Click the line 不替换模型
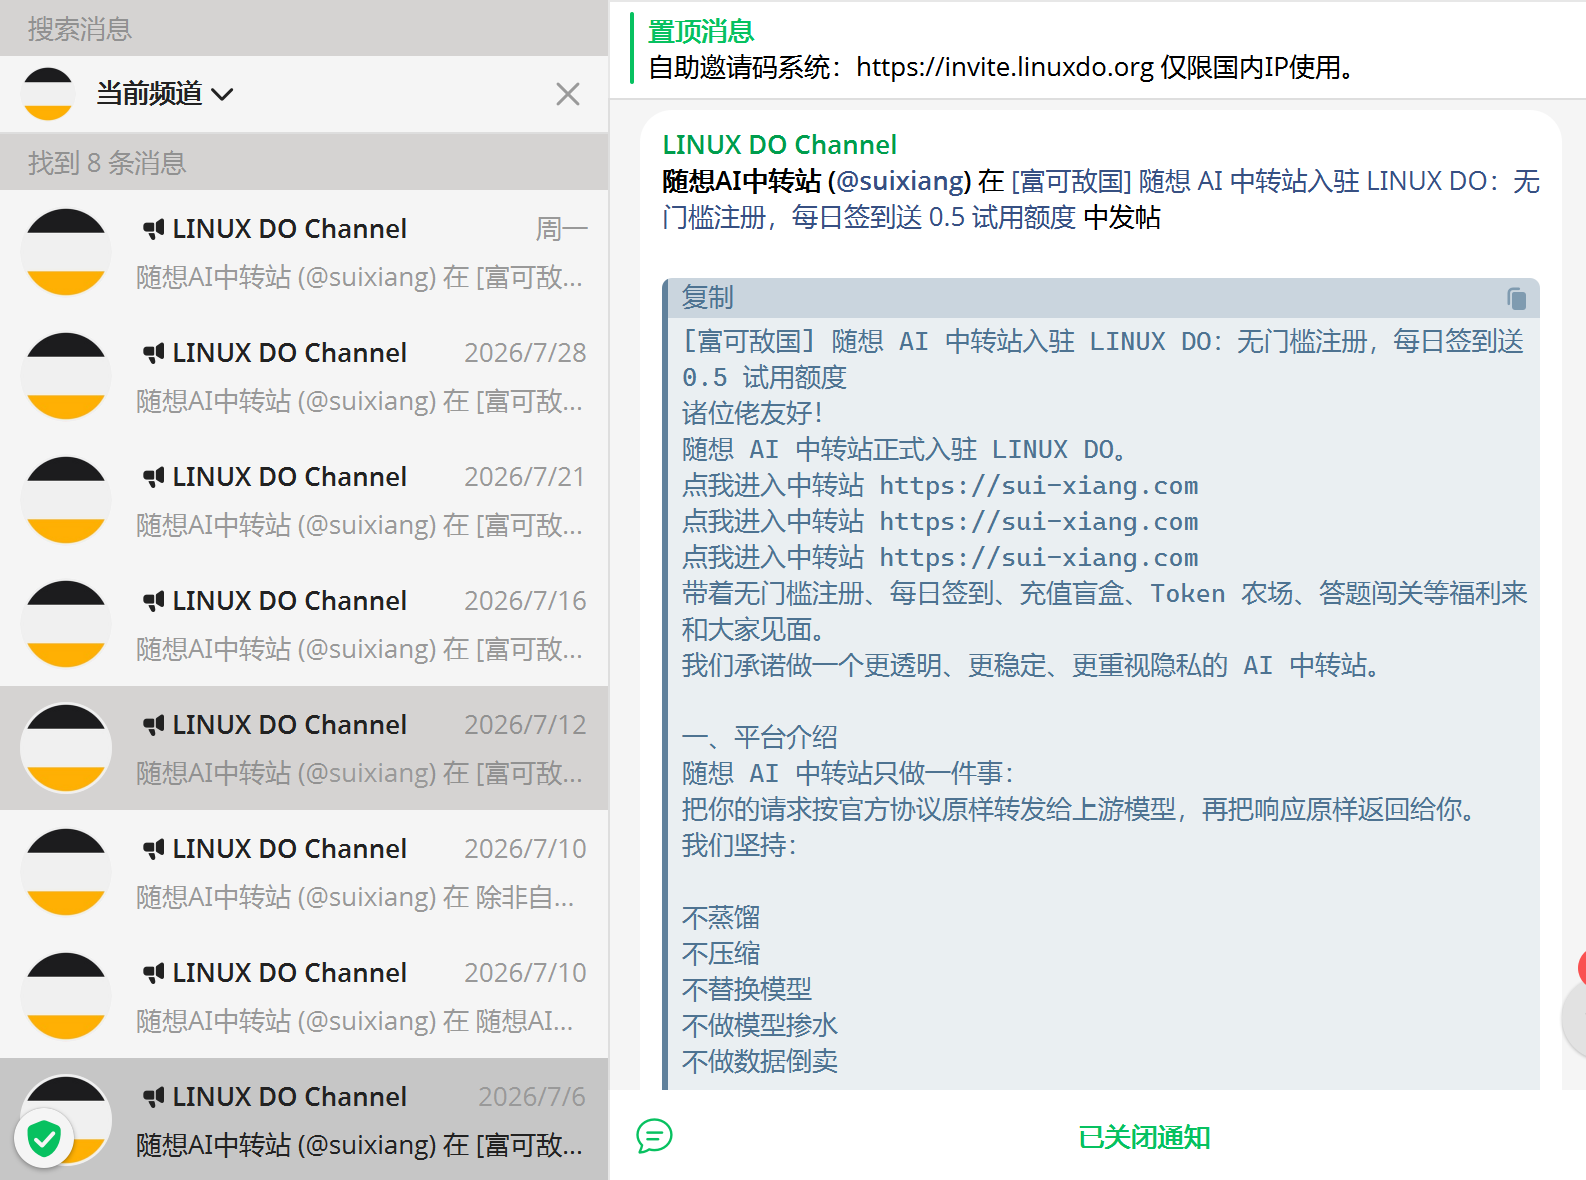This screenshot has width=1586, height=1180. (747, 990)
